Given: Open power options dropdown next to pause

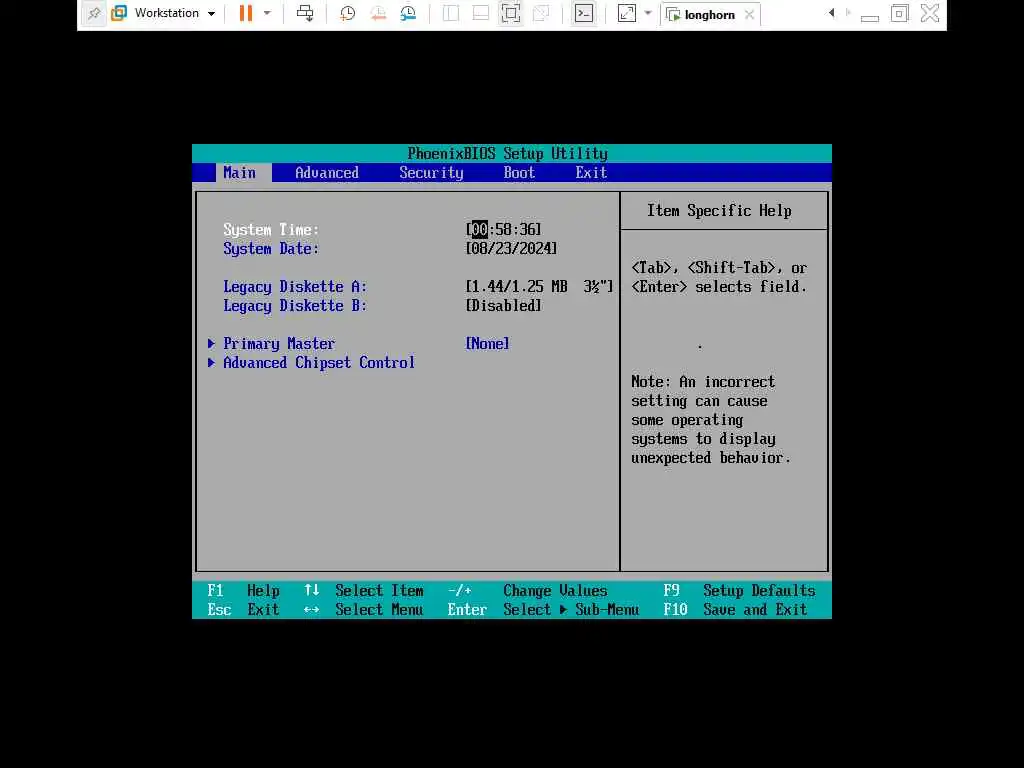Looking at the screenshot, I should click(x=267, y=13).
